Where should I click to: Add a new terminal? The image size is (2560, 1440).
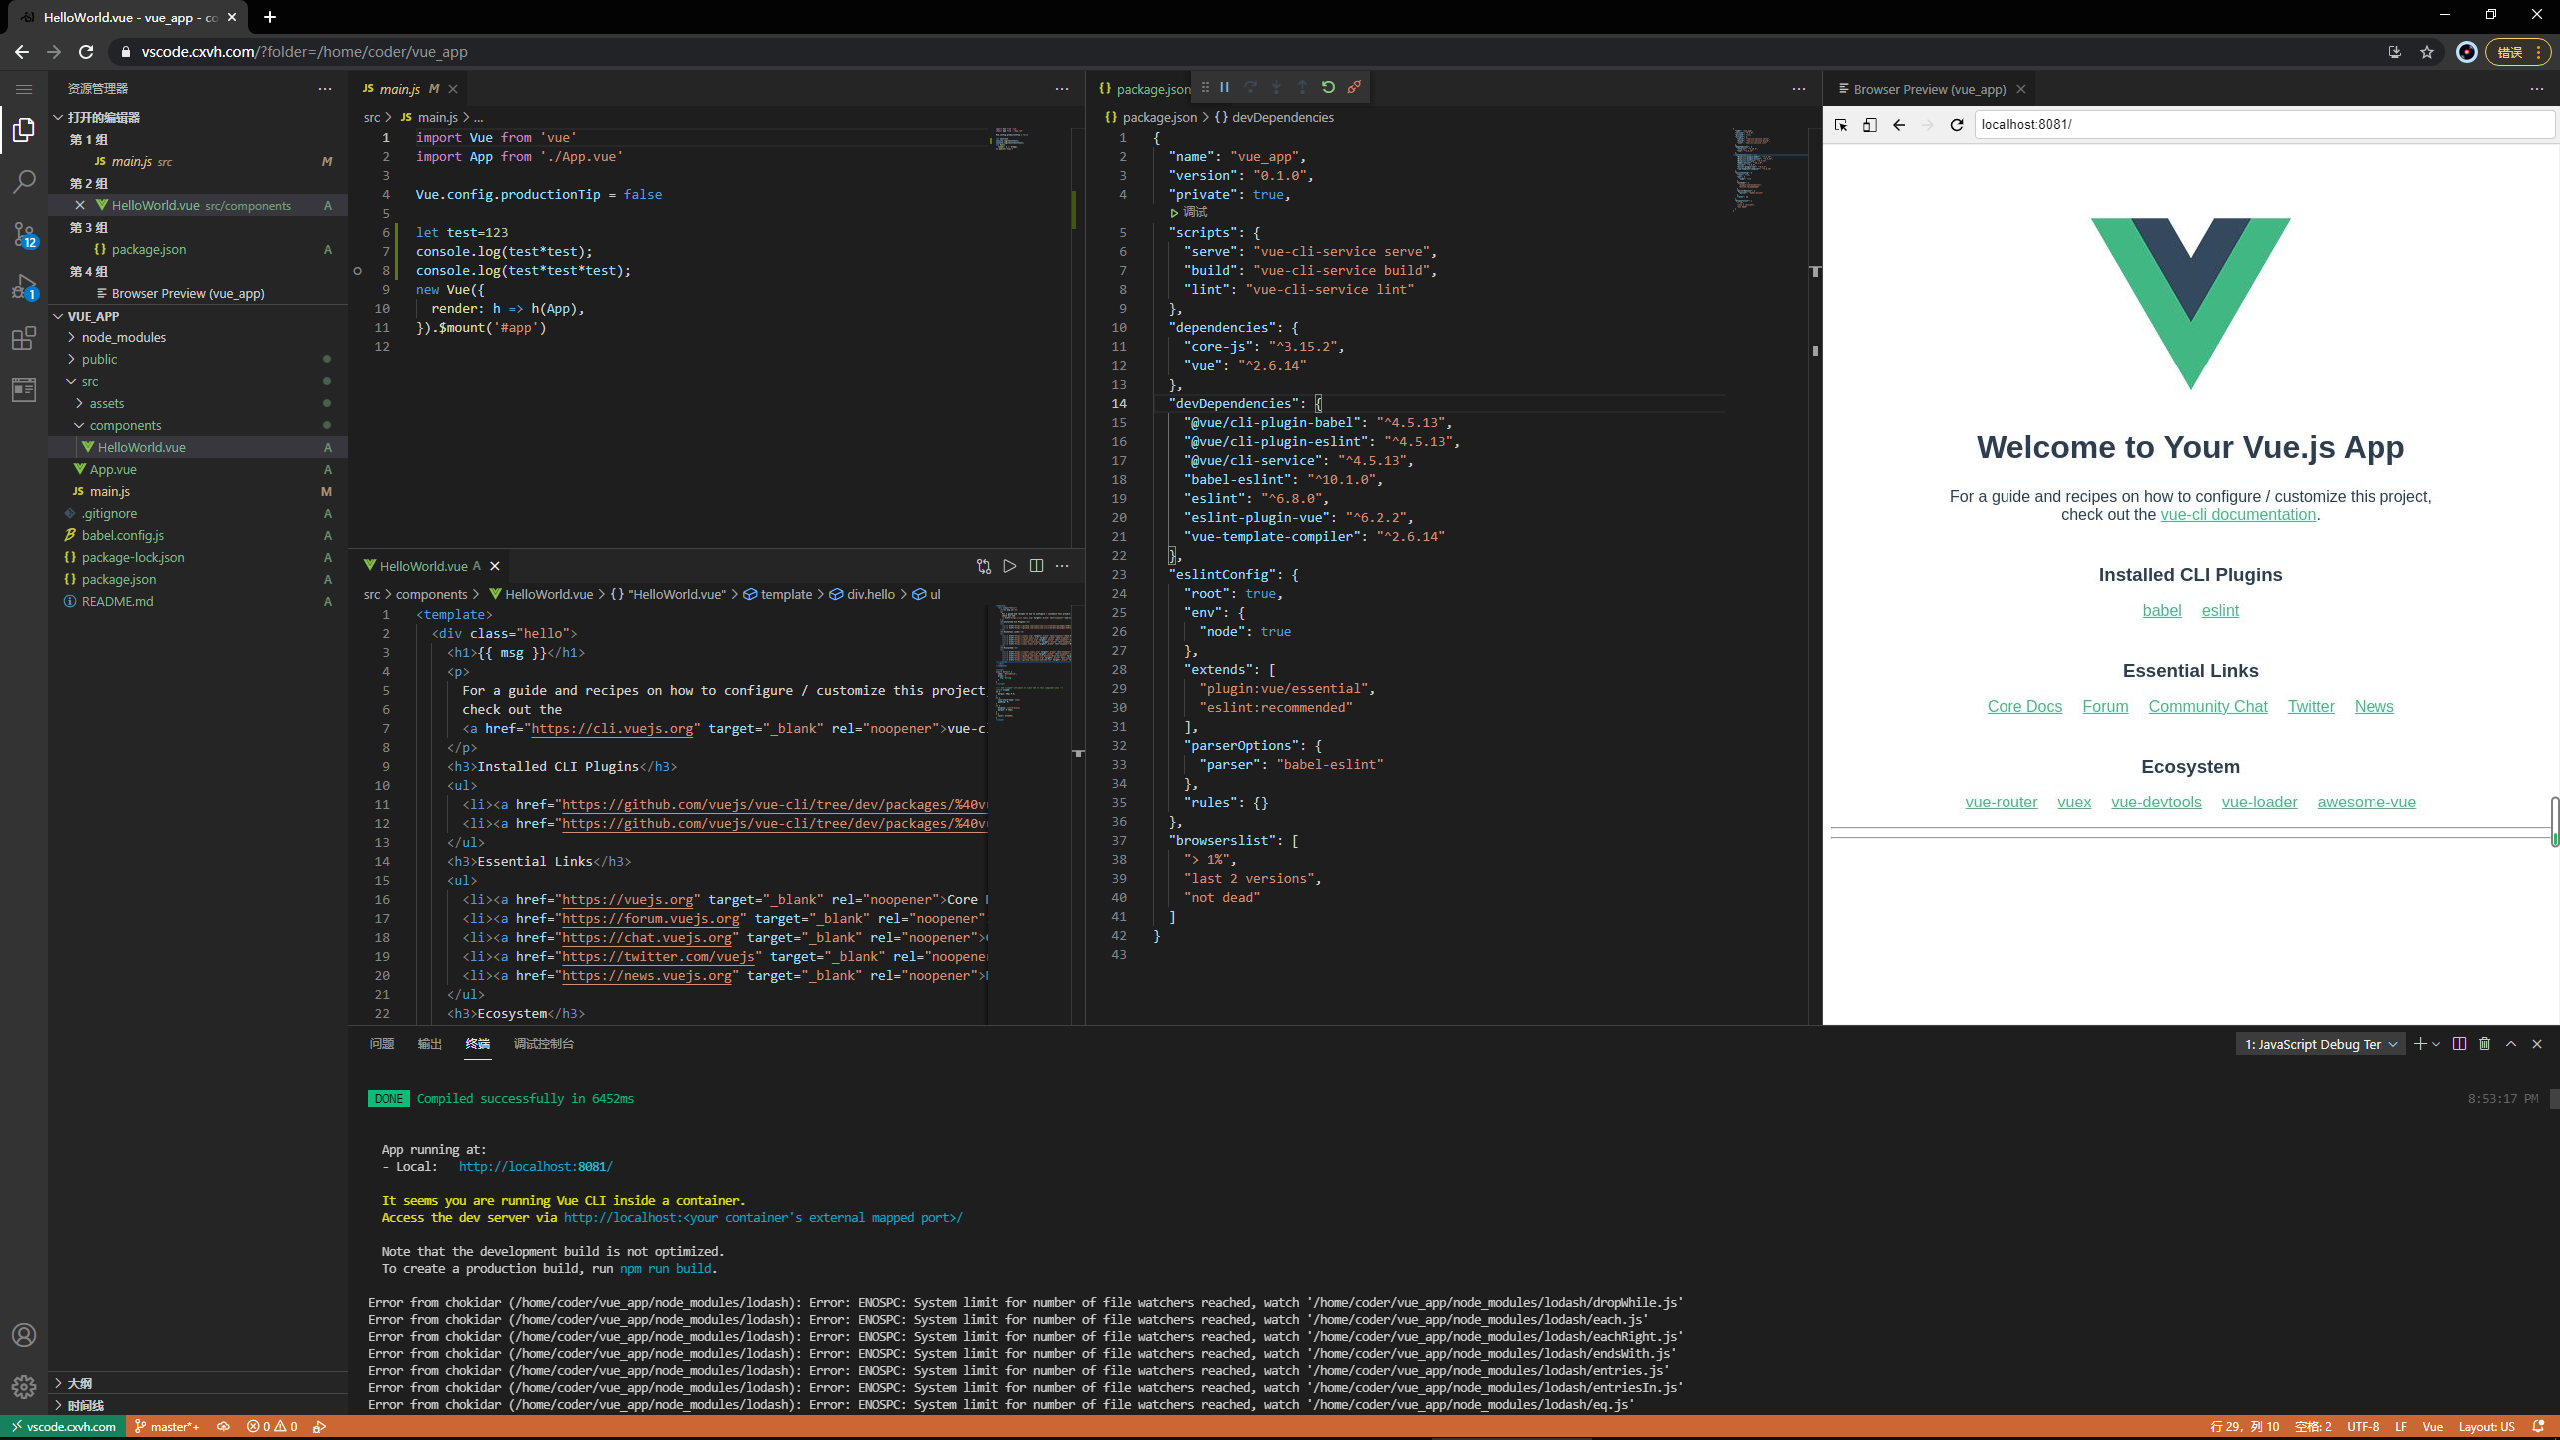[x=2420, y=1044]
